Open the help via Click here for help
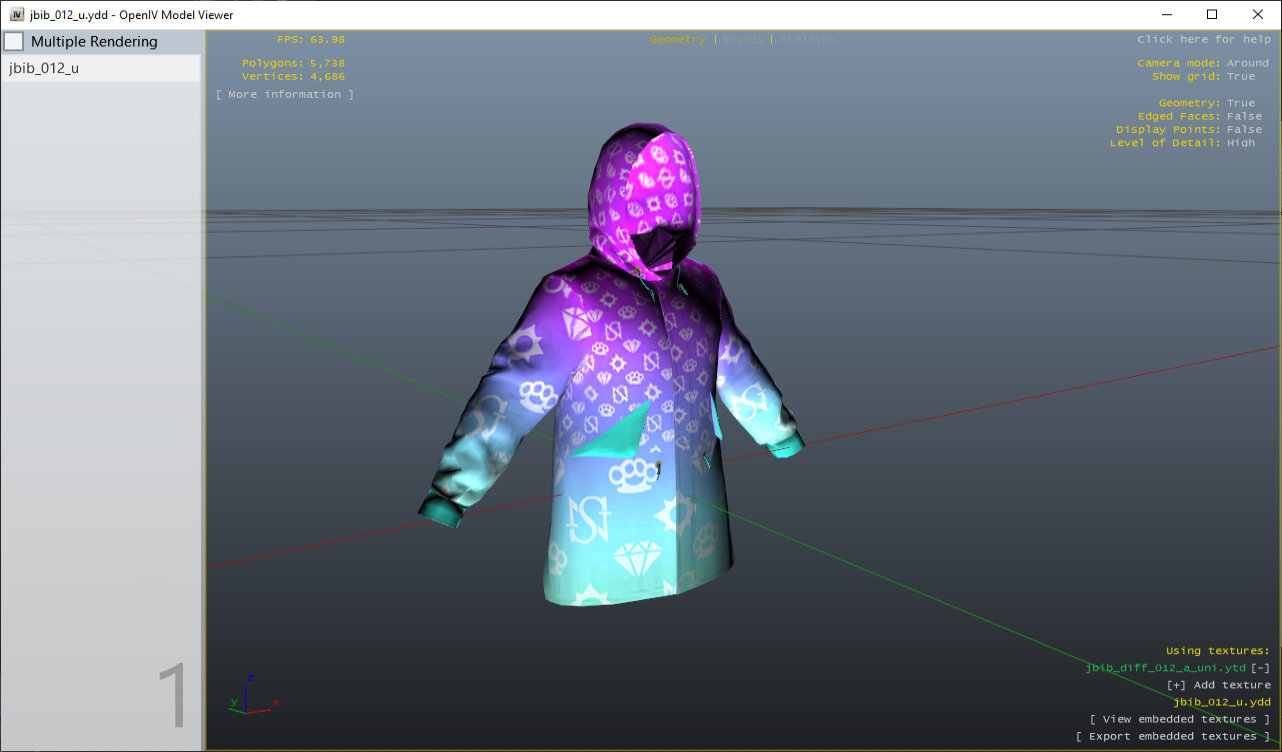The width and height of the screenshot is (1282, 752). [1203, 39]
